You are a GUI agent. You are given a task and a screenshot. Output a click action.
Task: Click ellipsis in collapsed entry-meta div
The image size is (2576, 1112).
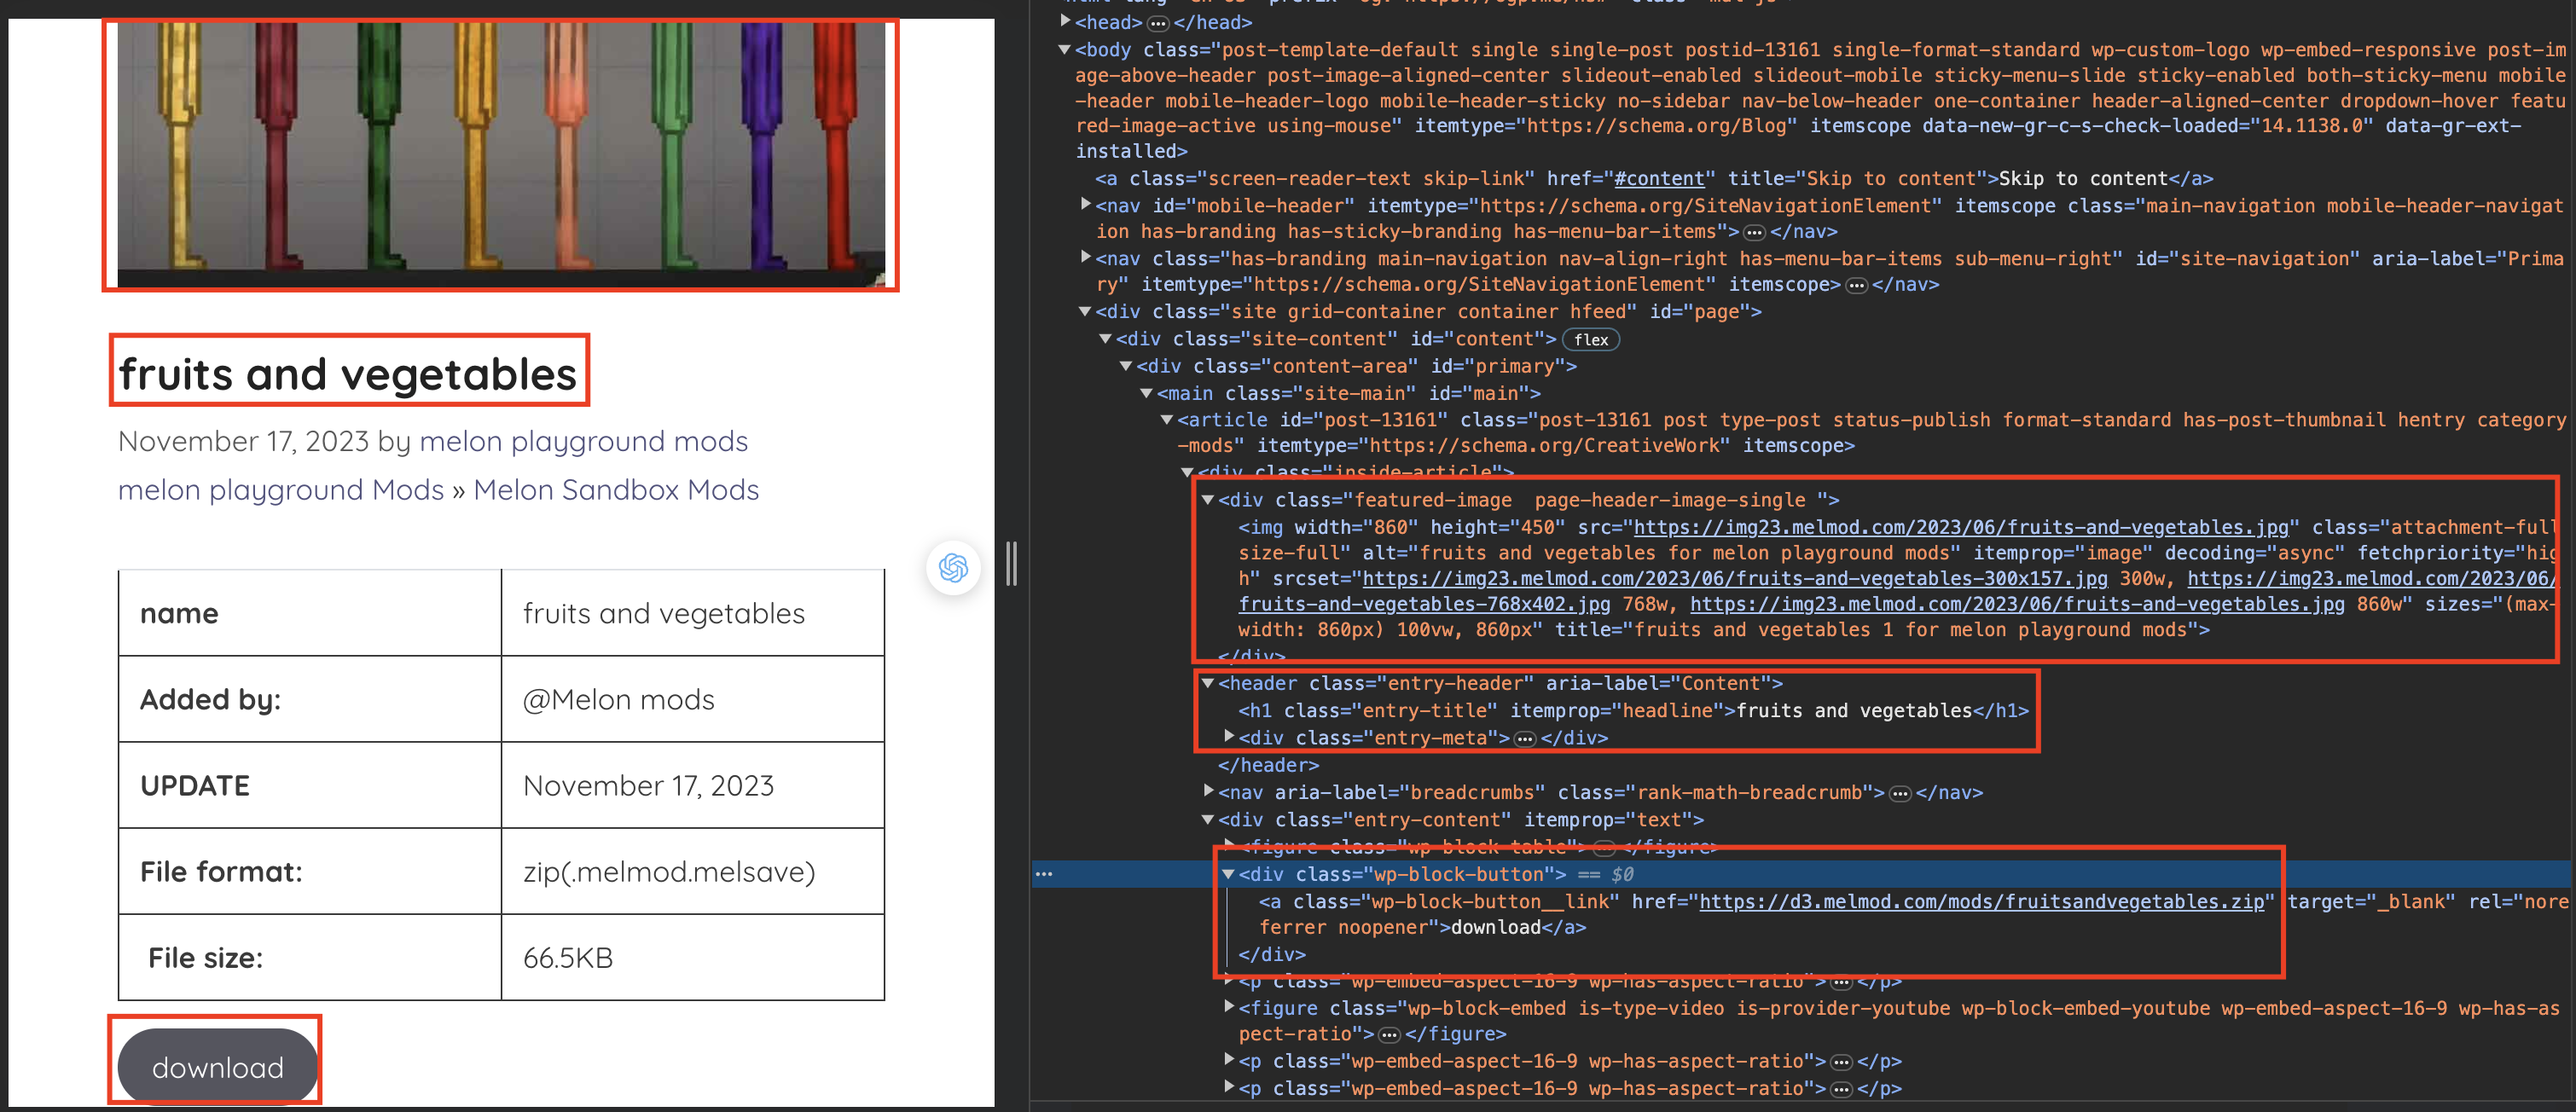pos(1525,739)
